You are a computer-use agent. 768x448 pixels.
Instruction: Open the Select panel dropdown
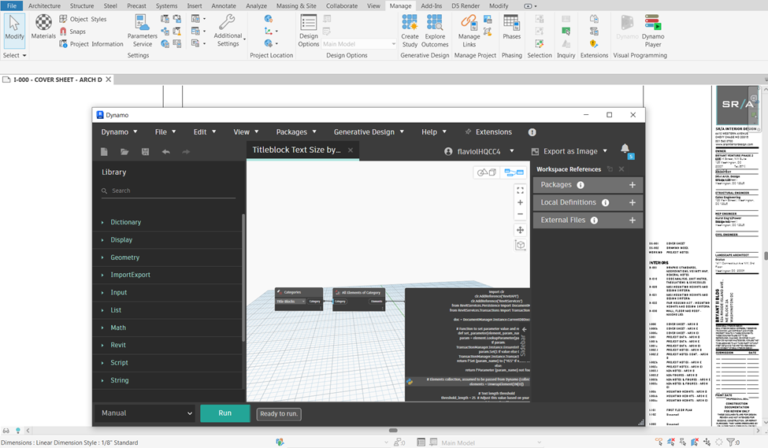pyautogui.click(x=14, y=55)
